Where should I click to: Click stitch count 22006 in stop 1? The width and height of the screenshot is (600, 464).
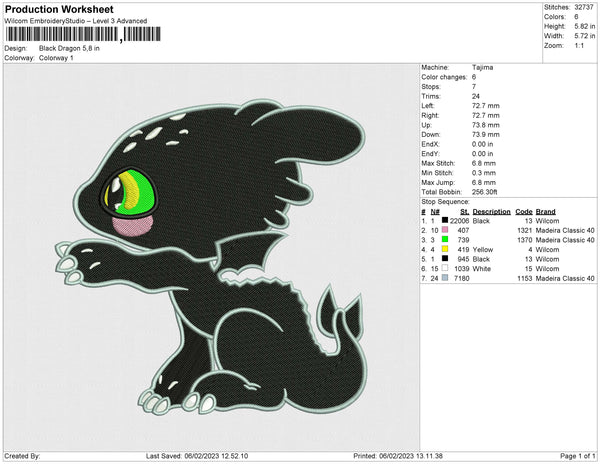point(459,221)
